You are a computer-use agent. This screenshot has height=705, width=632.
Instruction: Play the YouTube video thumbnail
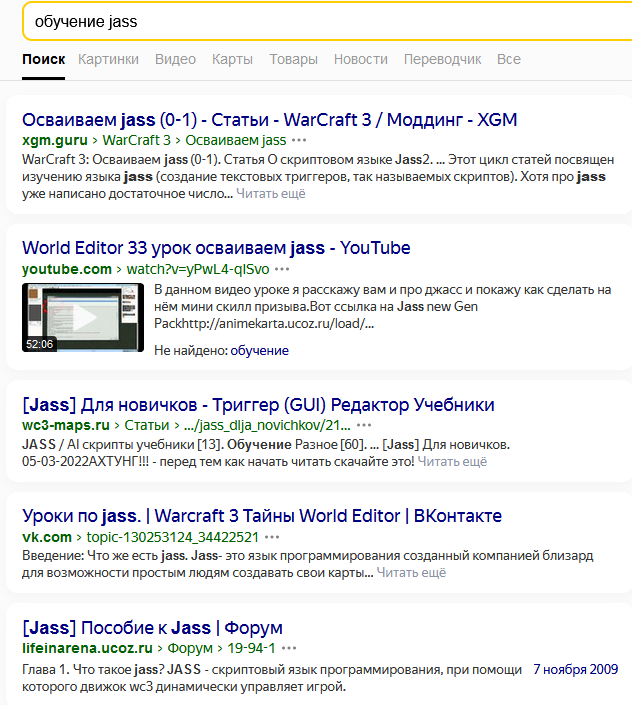(x=83, y=317)
